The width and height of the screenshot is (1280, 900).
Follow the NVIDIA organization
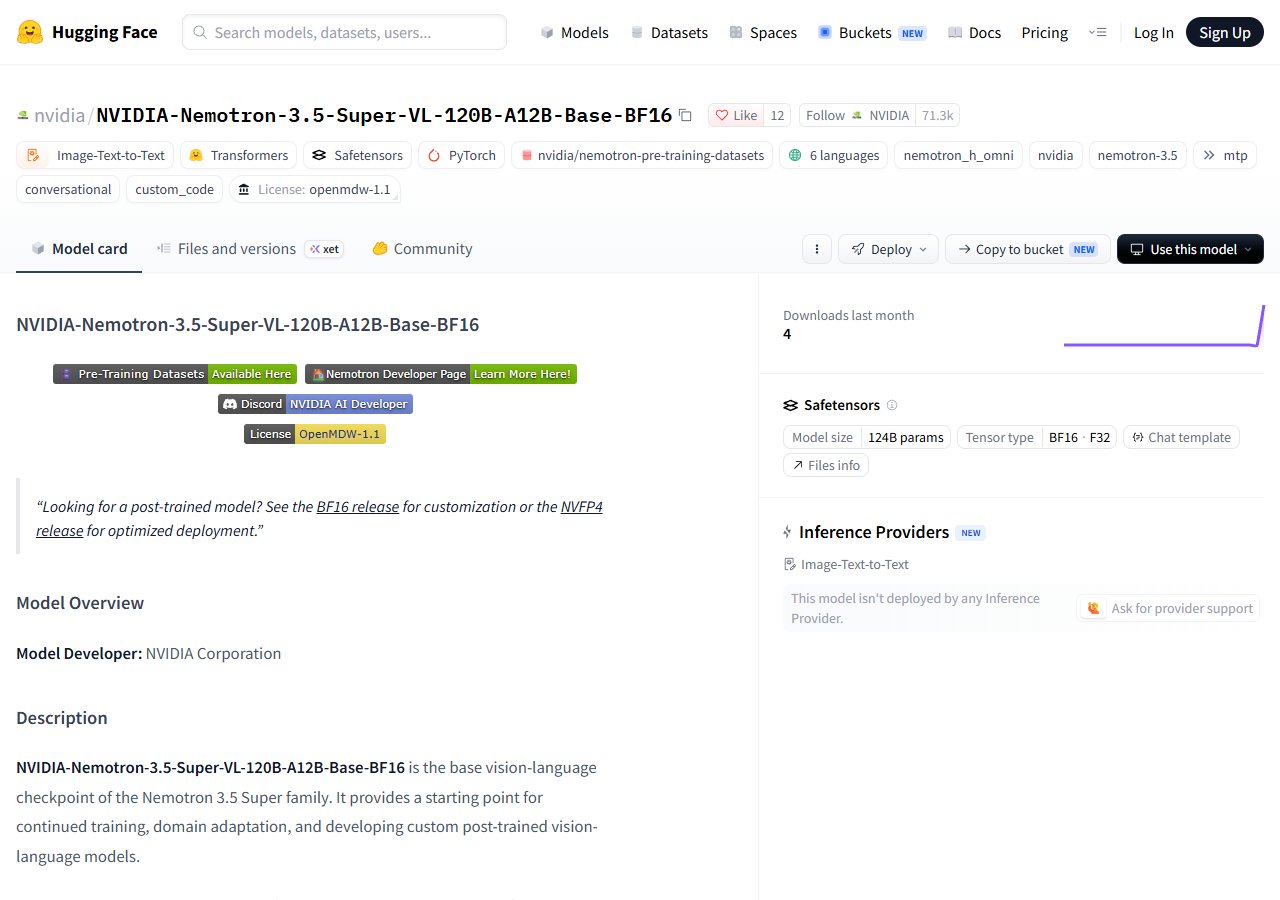[x=857, y=115]
